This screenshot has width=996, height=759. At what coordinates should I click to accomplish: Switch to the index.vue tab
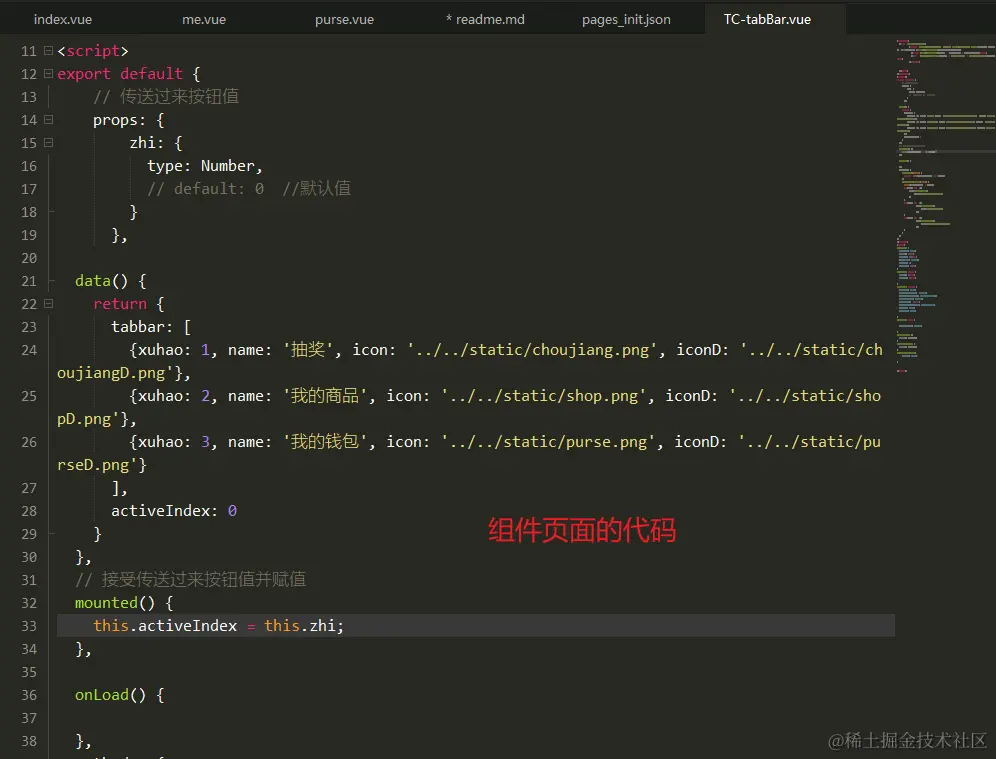pos(62,19)
